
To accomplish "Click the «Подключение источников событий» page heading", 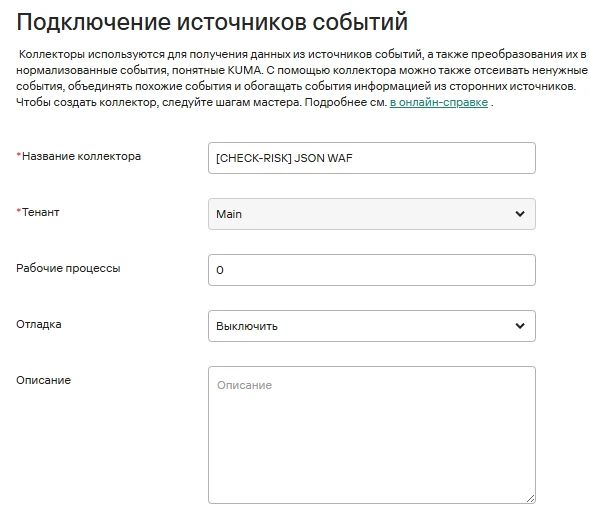I will [x=212, y=22].
